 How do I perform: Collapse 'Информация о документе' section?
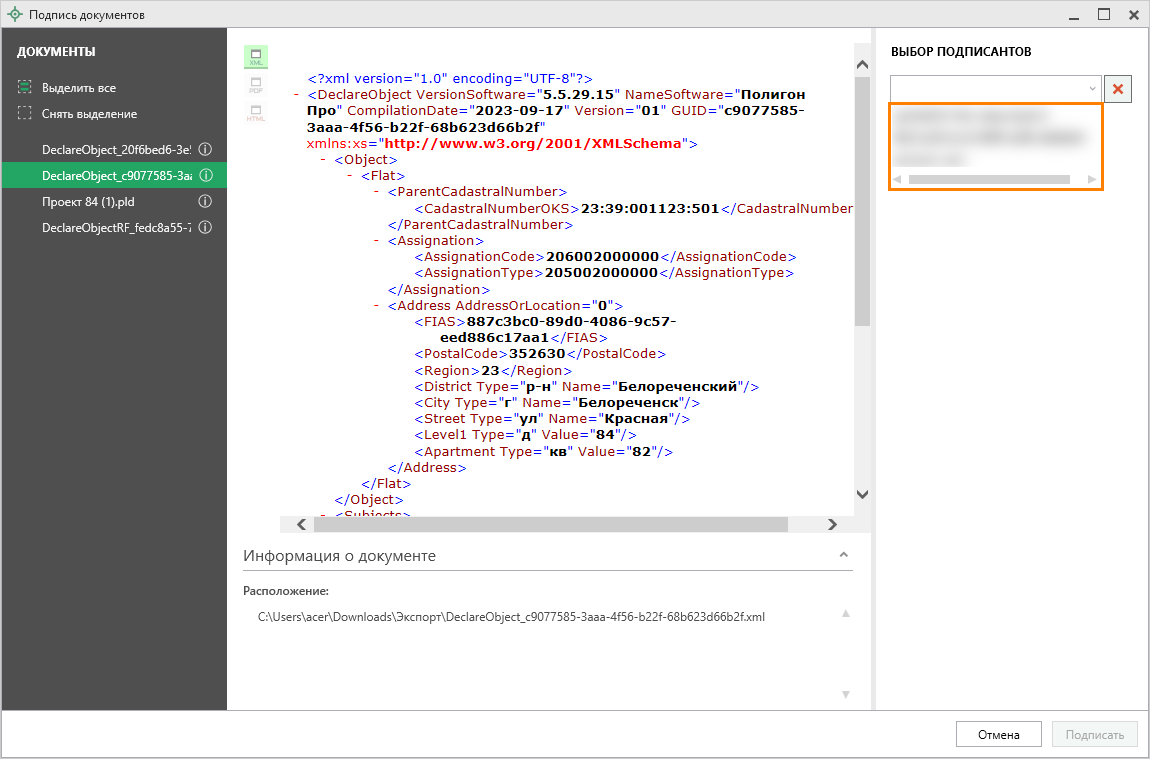[843, 555]
